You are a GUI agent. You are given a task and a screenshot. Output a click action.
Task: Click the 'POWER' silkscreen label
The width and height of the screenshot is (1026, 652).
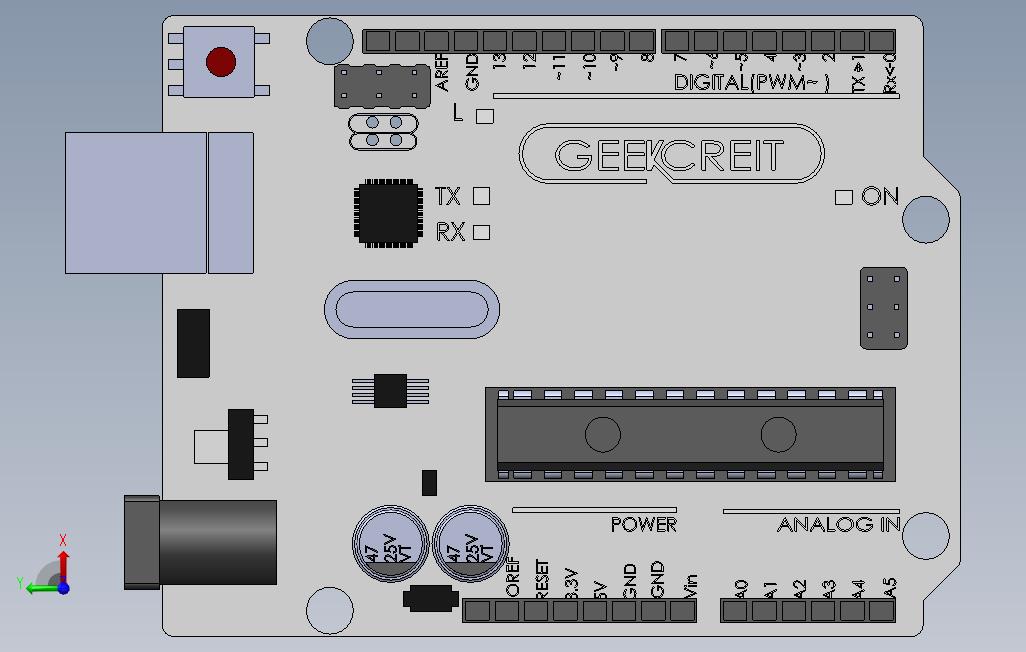[x=644, y=524]
